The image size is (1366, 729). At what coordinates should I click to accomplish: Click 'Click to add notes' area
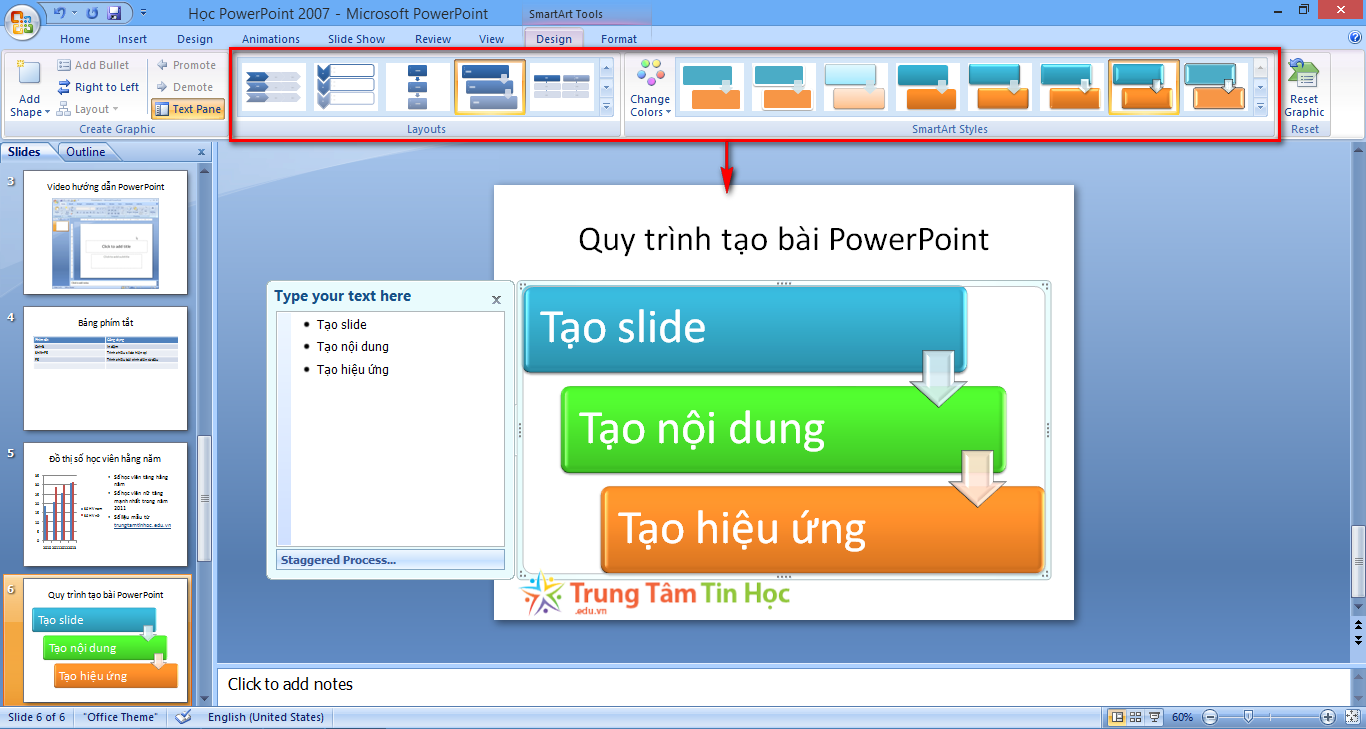[783, 685]
